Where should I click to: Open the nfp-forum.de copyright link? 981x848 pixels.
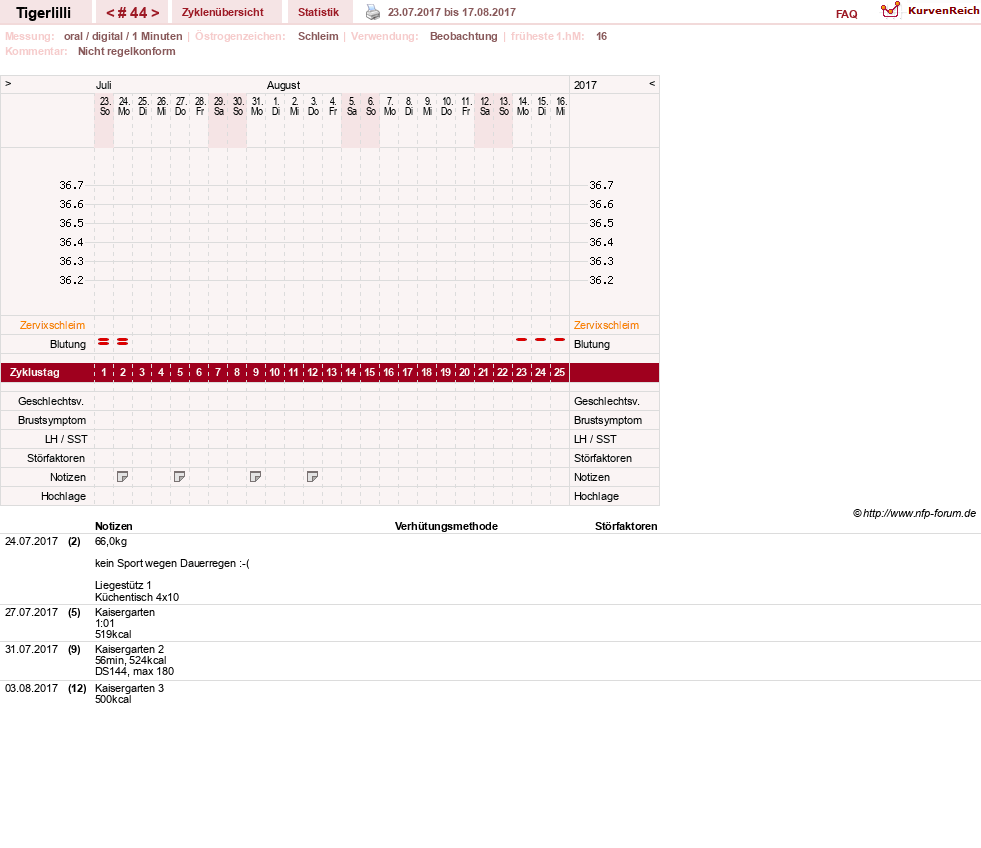click(915, 513)
